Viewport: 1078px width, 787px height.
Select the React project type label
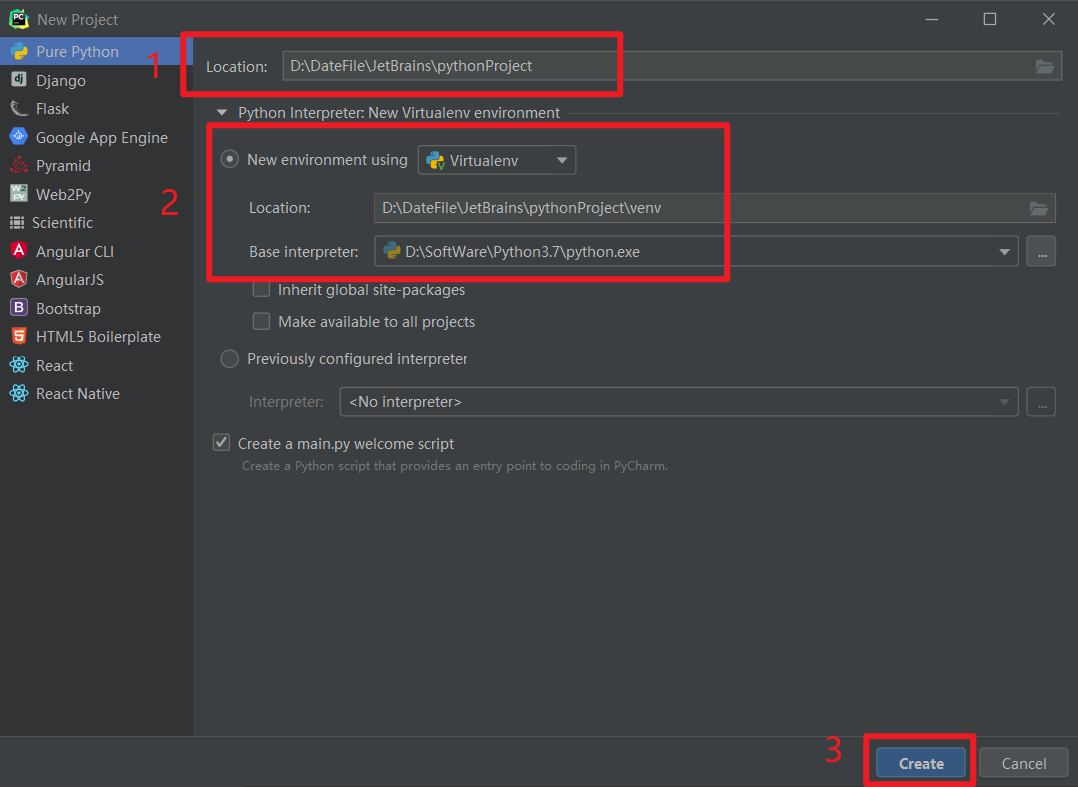coord(54,366)
